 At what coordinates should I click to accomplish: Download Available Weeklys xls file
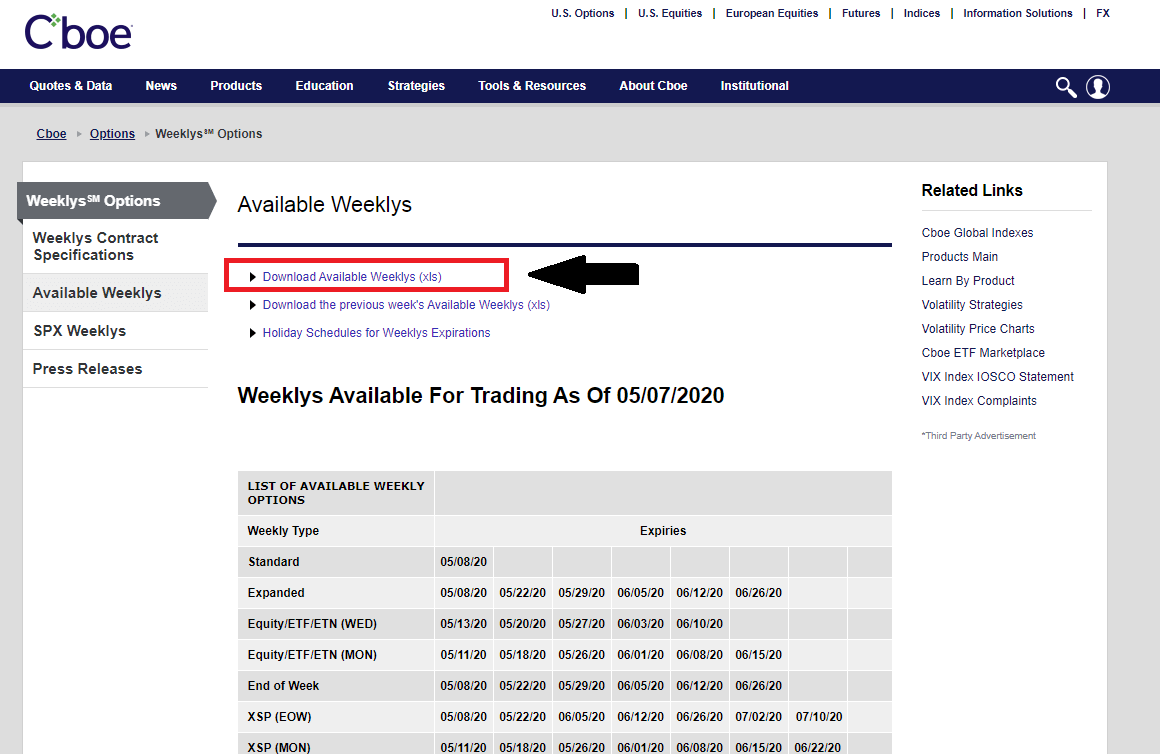pyautogui.click(x=352, y=277)
